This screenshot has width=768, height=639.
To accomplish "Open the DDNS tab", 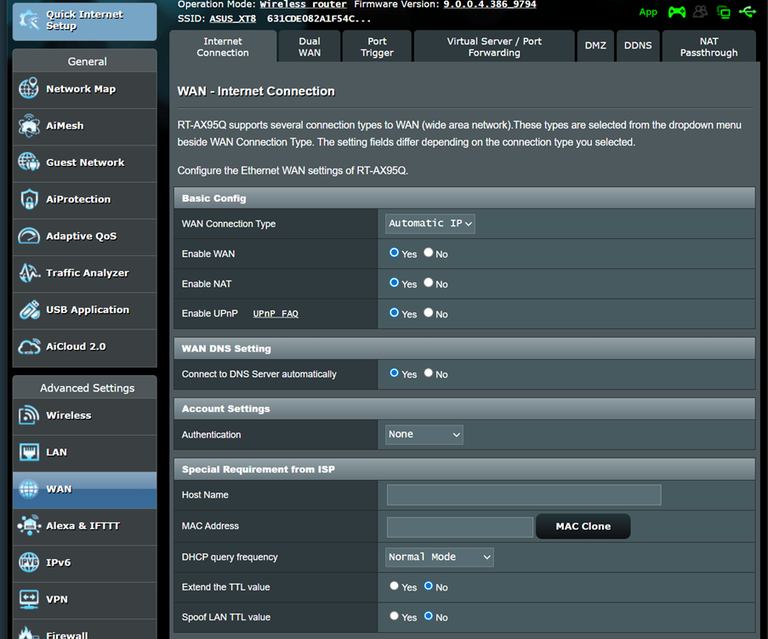I will [638, 46].
